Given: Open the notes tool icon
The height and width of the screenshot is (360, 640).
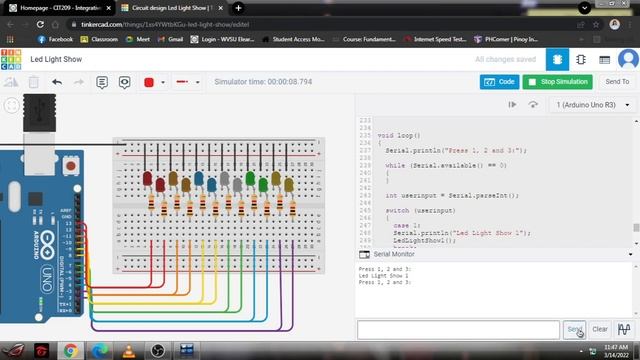Looking at the screenshot, I should pyautogui.click(x=102, y=82).
